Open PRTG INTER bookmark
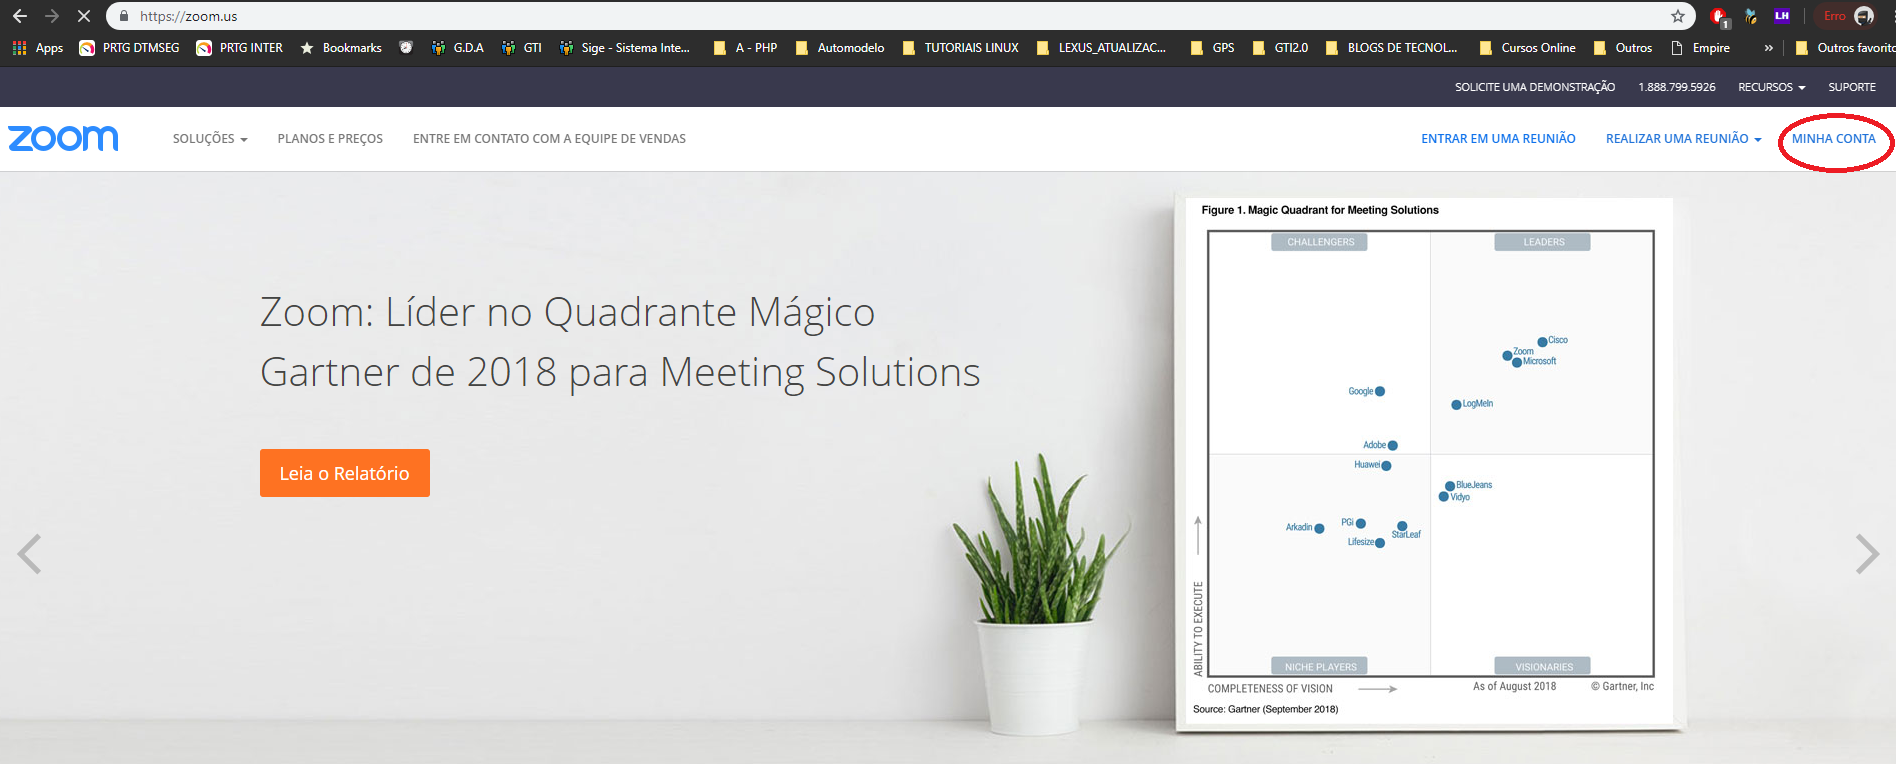This screenshot has width=1896, height=764. tap(240, 48)
